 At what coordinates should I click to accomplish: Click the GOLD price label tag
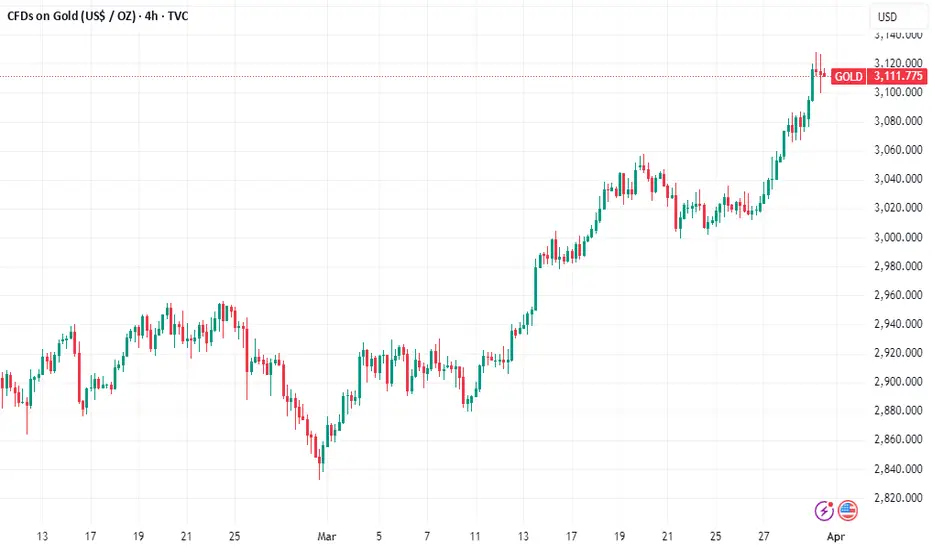(x=848, y=76)
